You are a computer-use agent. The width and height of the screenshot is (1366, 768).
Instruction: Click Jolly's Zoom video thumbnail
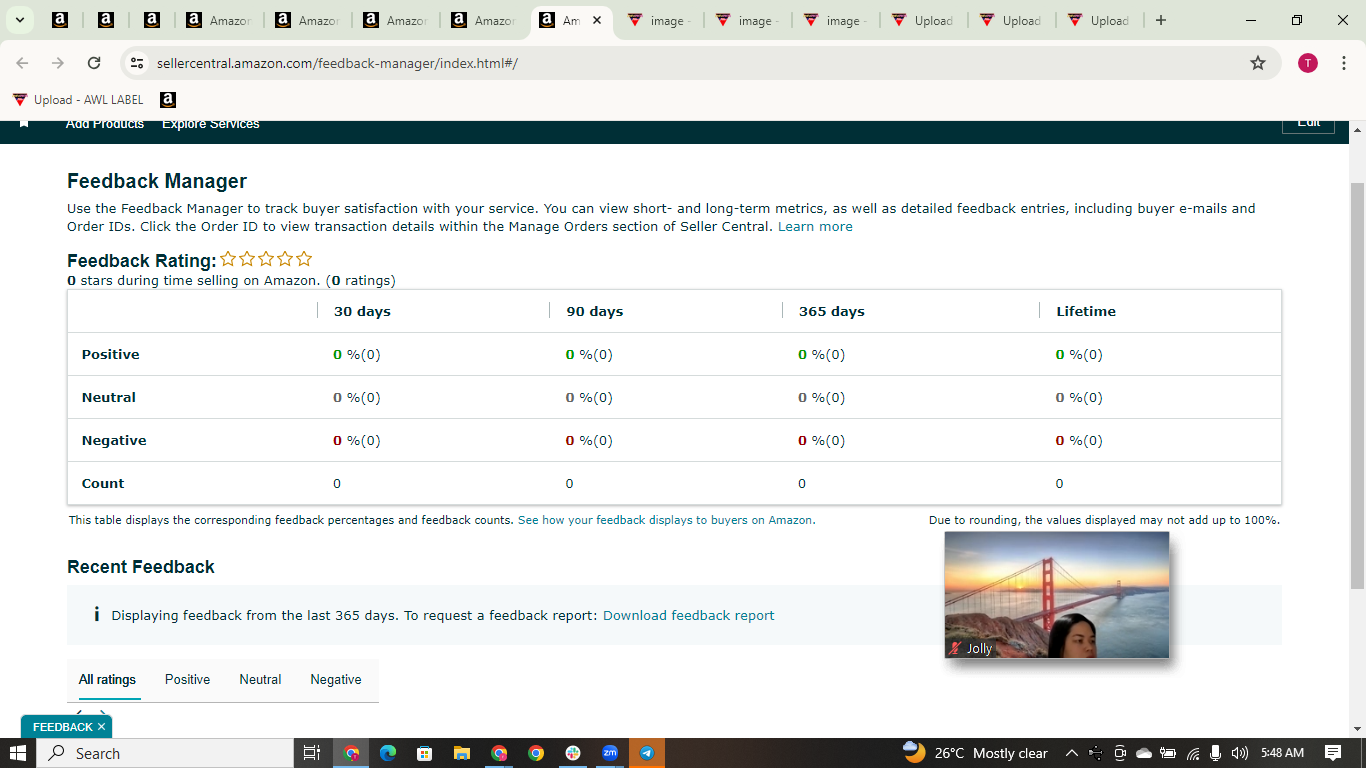pos(1057,594)
